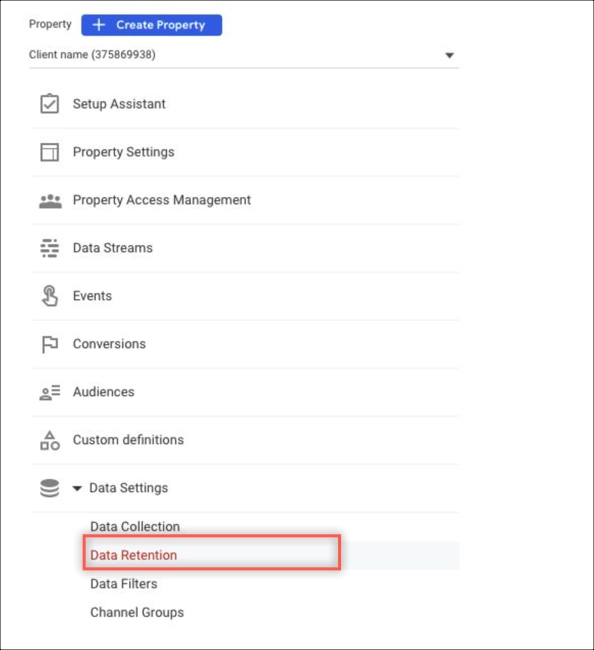This screenshot has width=594, height=650.
Task: Open Channel Groups submenu item
Action: click(137, 612)
